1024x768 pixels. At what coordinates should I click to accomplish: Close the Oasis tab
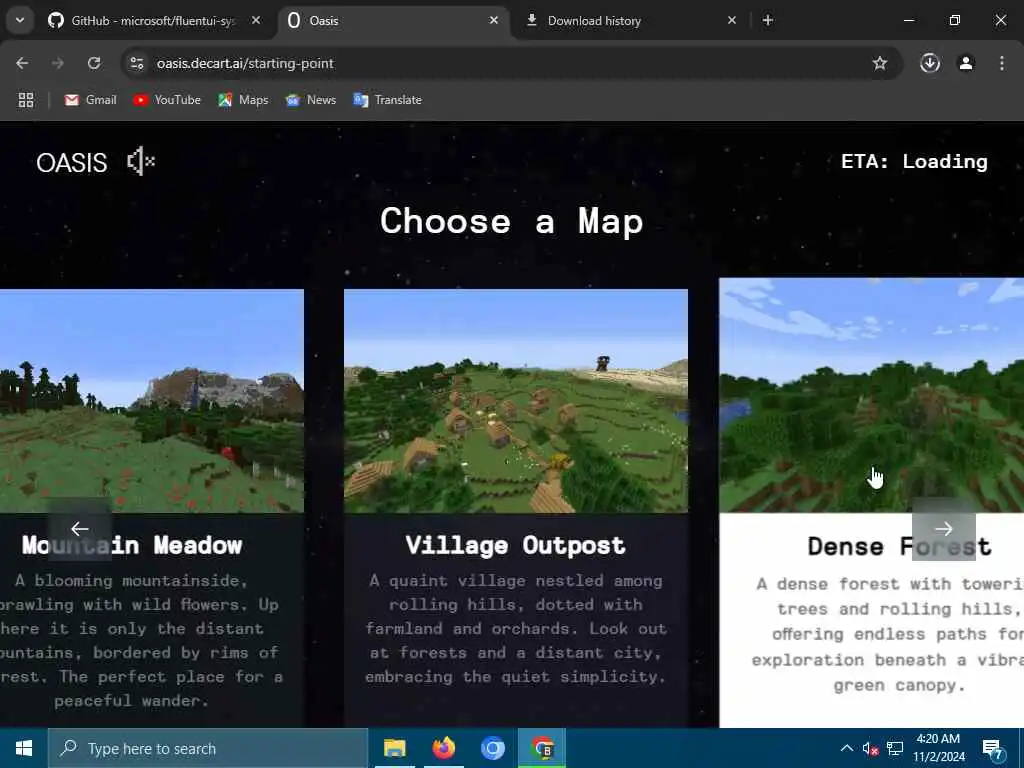[x=494, y=21]
